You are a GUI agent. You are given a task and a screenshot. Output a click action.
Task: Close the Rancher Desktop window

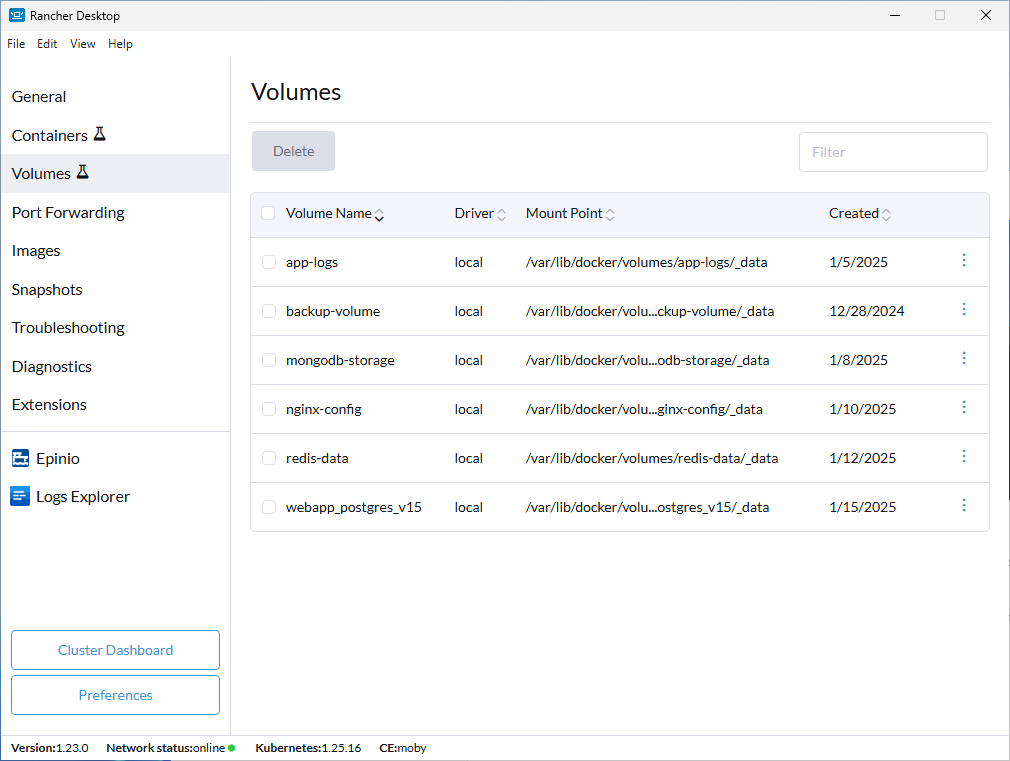pyautogui.click(x=986, y=15)
